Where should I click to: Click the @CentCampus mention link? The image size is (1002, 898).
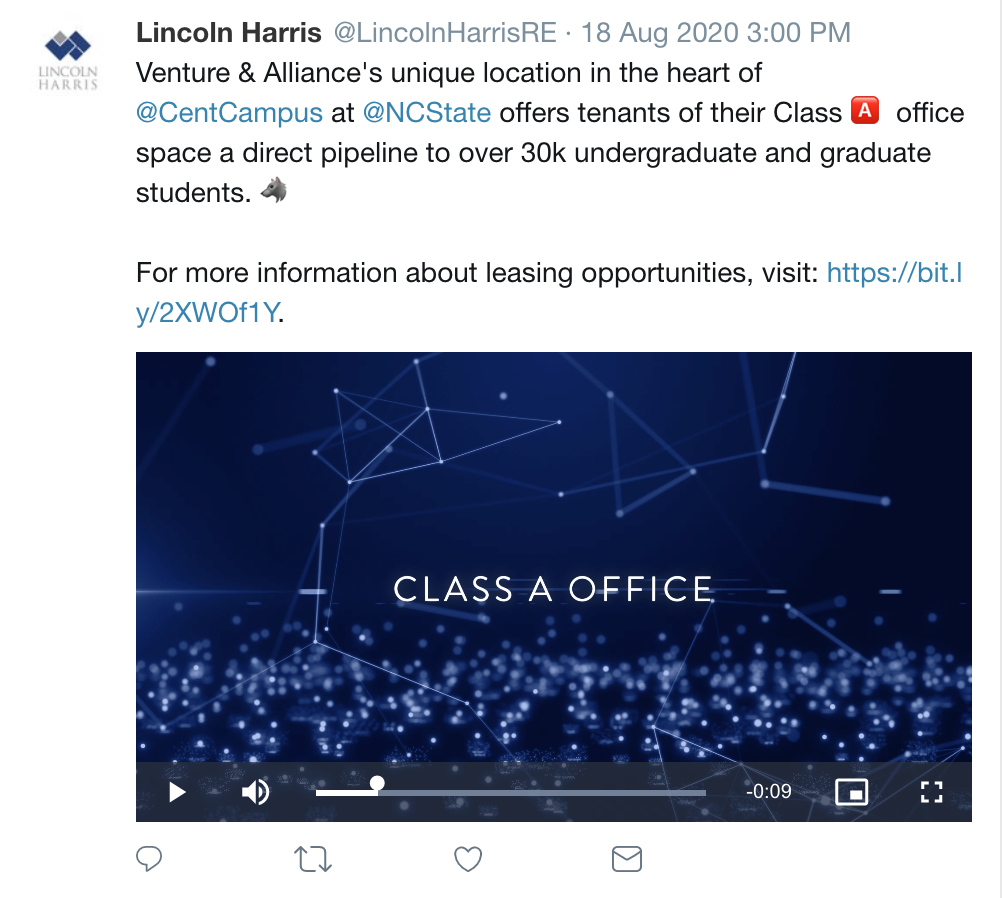[229, 113]
